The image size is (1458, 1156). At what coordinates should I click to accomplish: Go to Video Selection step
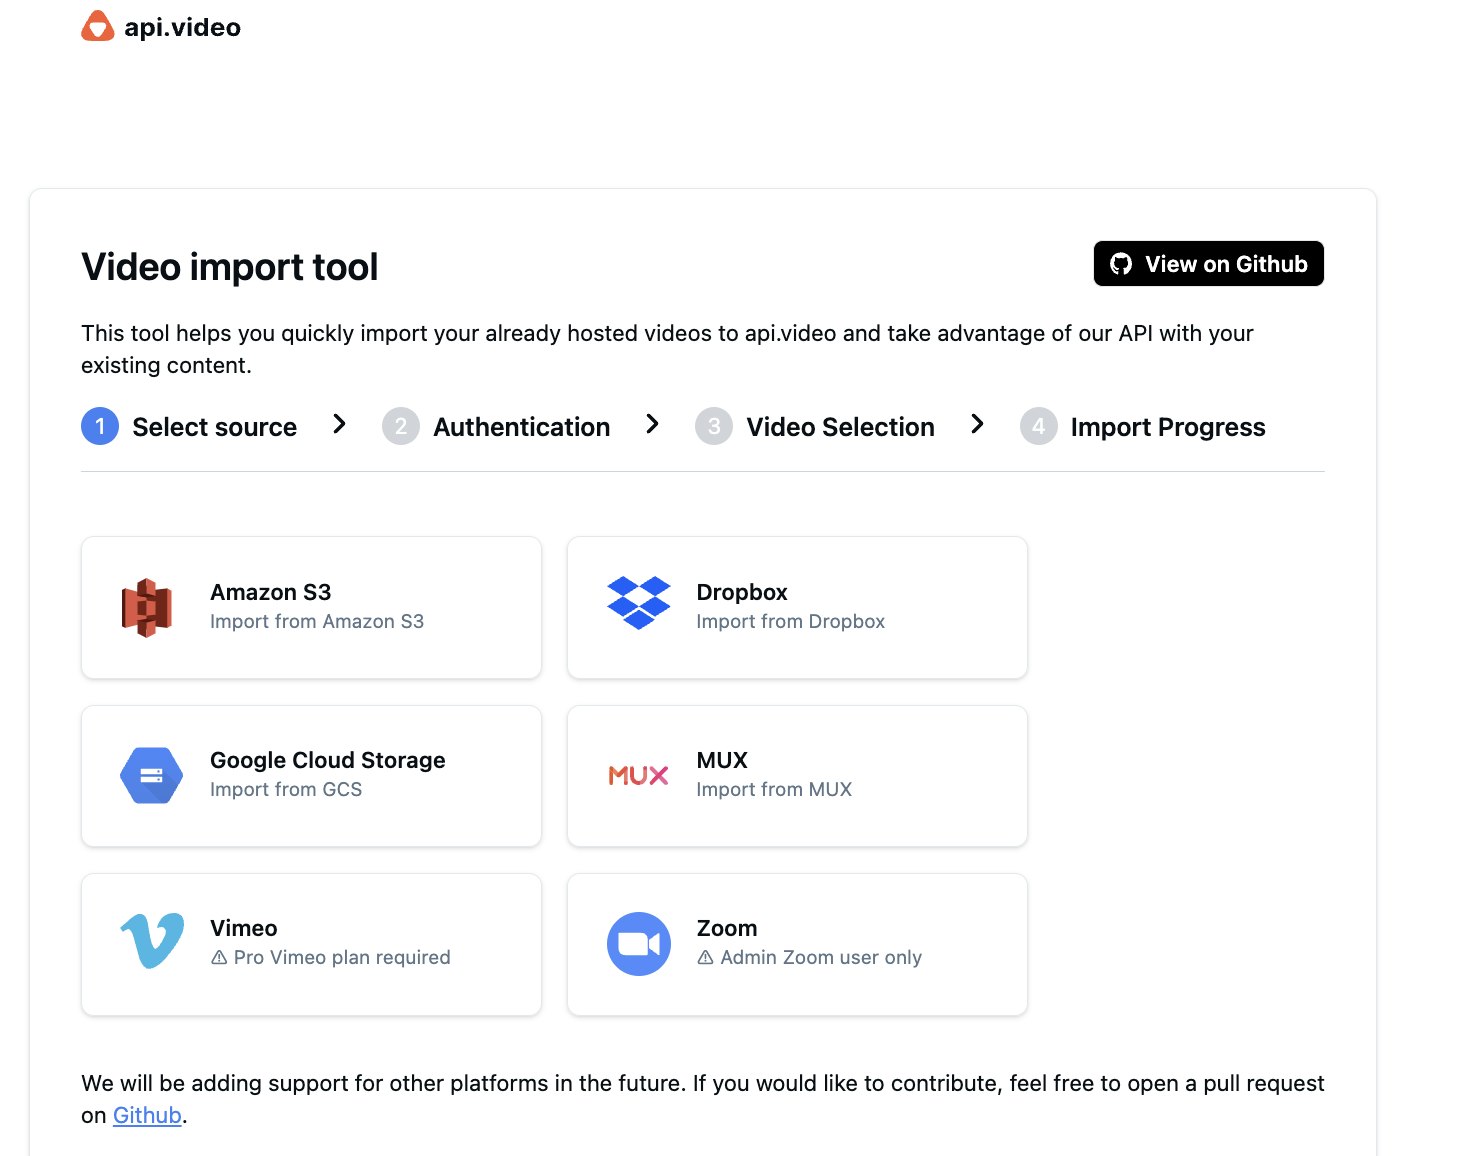pos(840,427)
